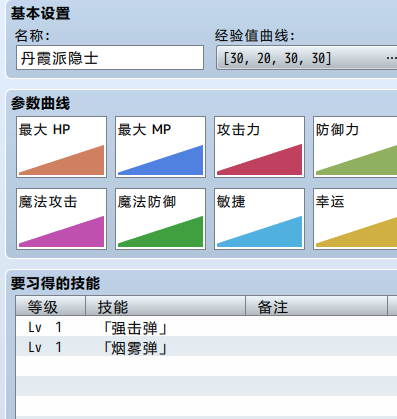Image resolution: width=397 pixels, height=419 pixels.
Task: Select the 「强击弹」 skill row
Action: (206, 326)
